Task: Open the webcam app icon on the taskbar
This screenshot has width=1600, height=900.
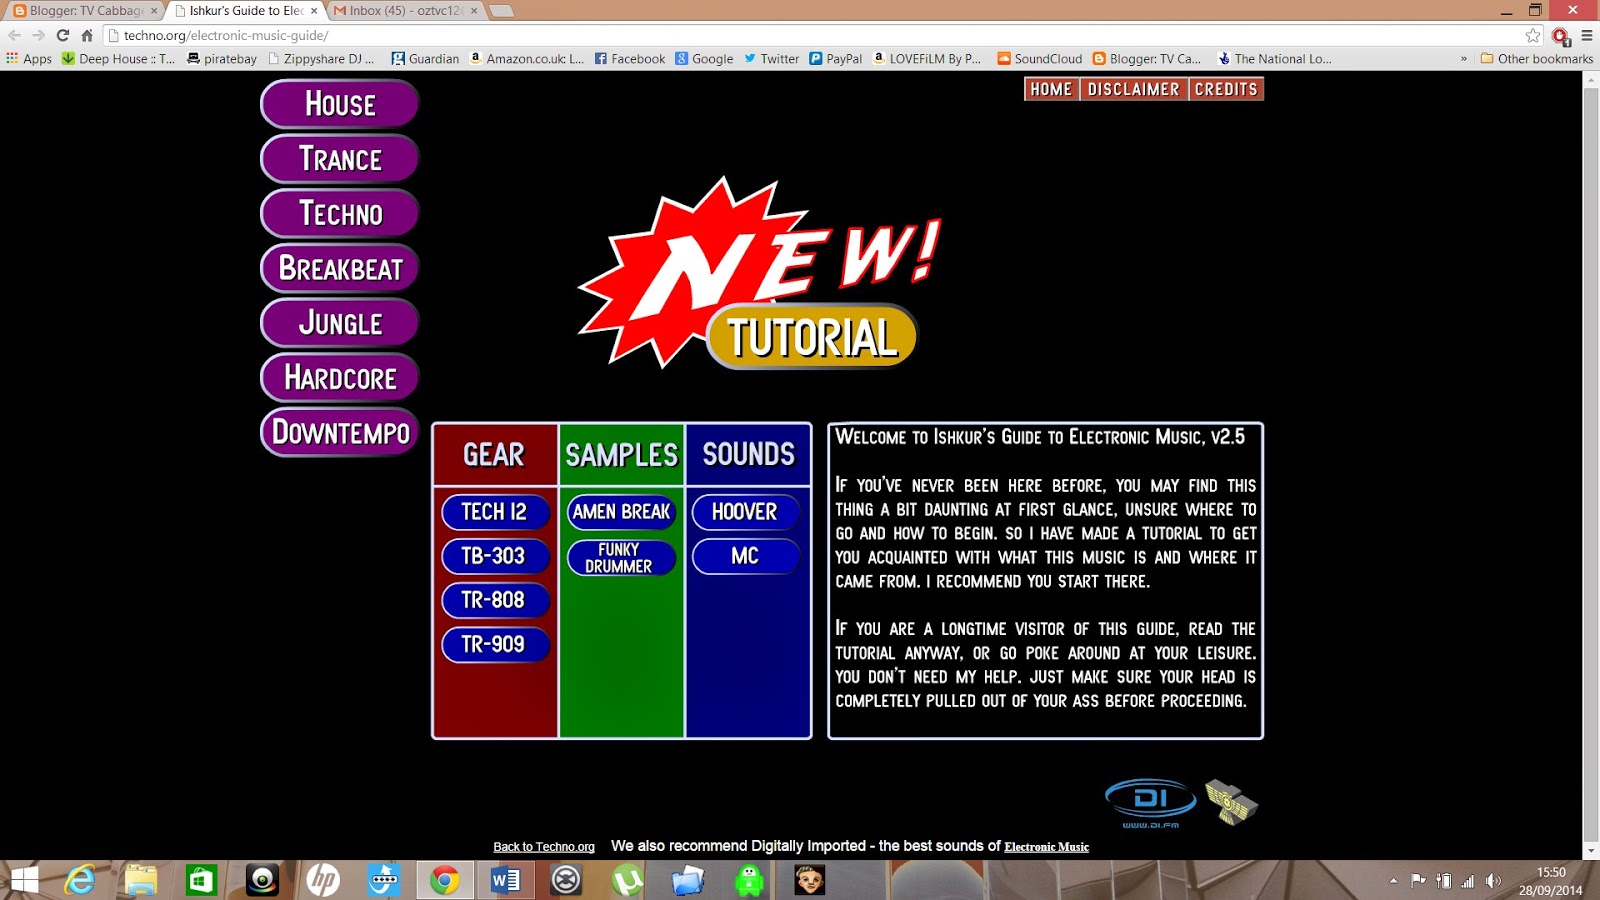Action: [x=262, y=880]
